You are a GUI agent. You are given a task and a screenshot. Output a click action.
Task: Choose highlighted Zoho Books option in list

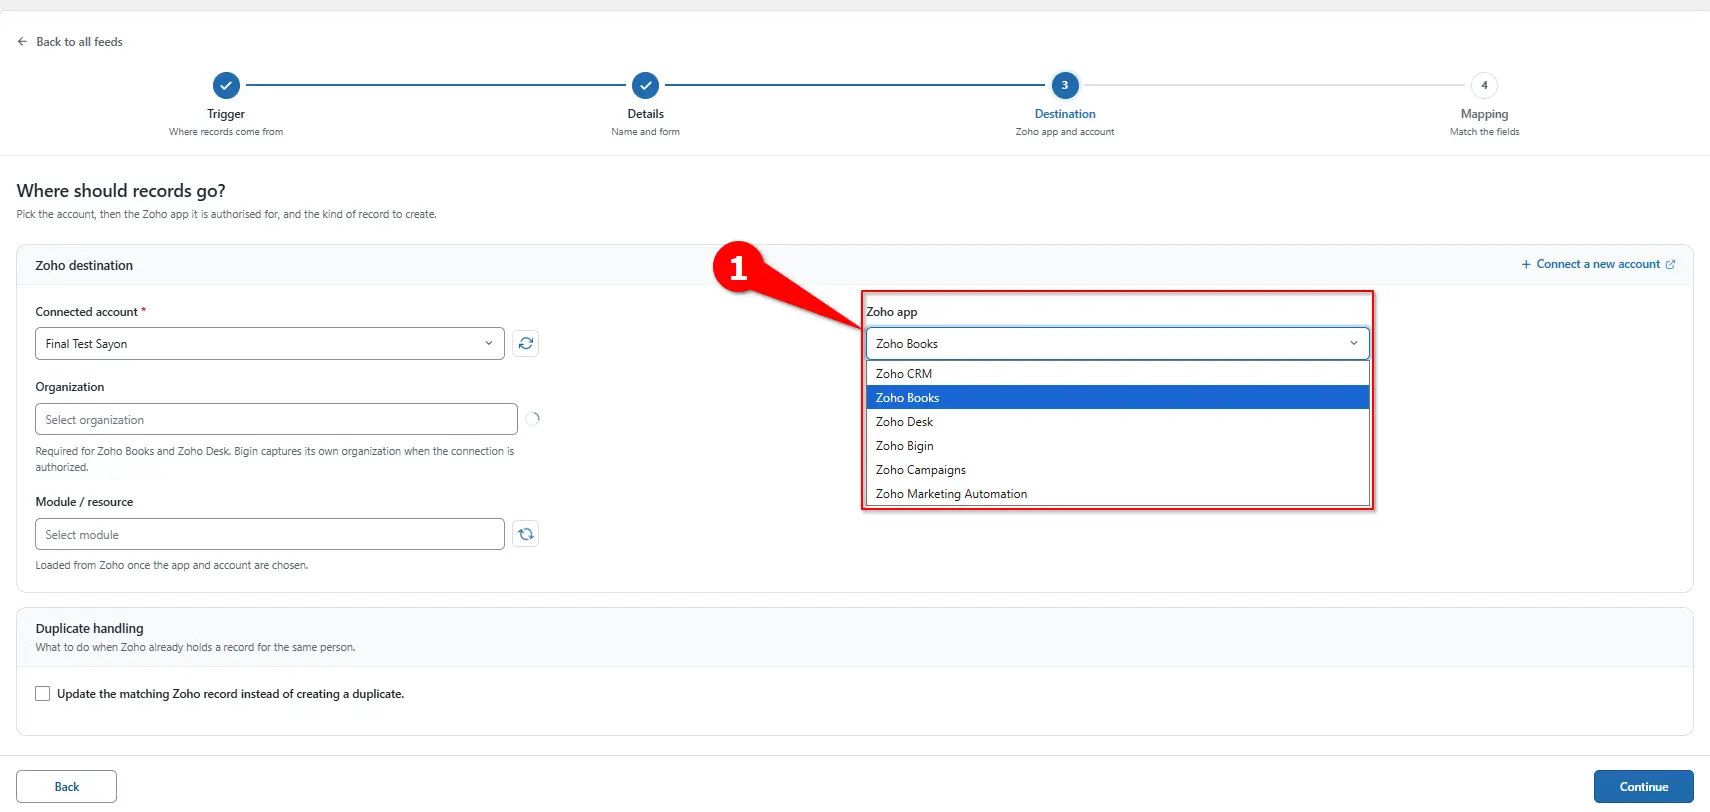(1118, 398)
